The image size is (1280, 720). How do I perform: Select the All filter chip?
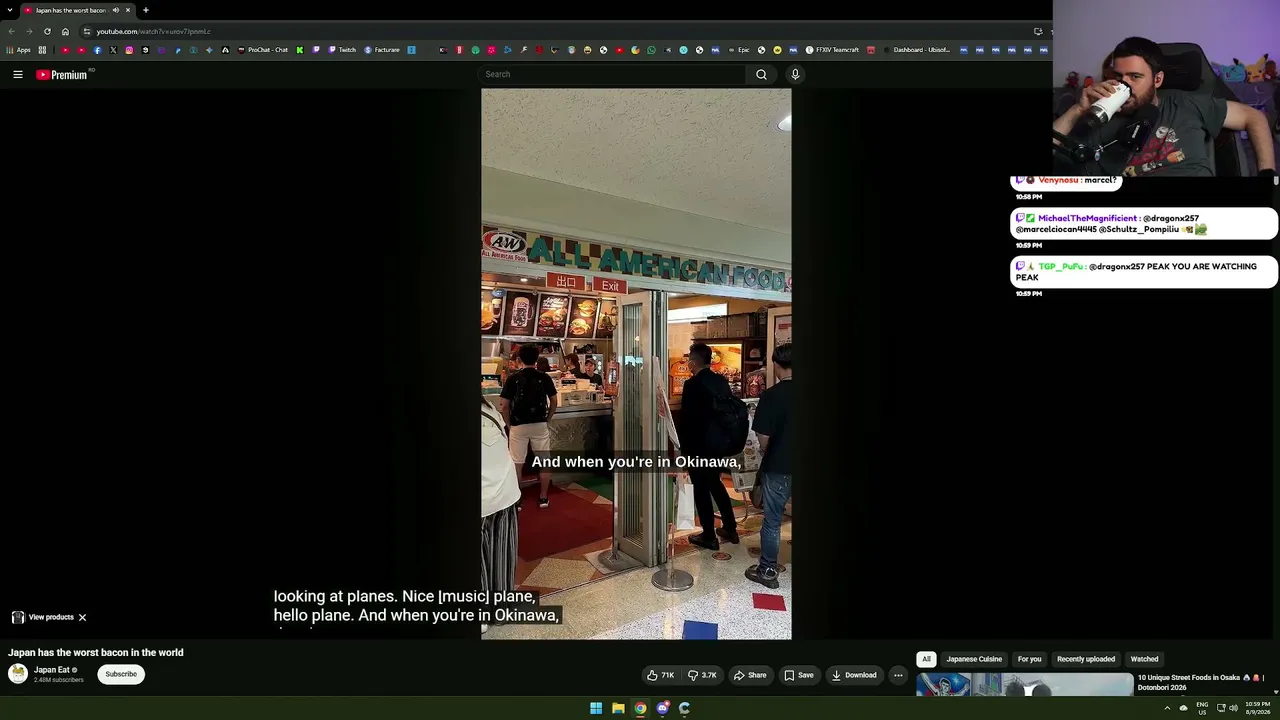tap(926, 659)
